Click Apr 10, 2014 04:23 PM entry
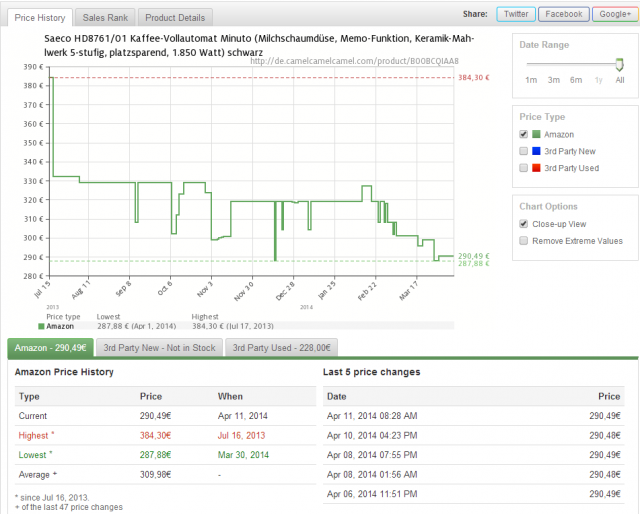Screen dimensions: 640x514 pyautogui.click(x=372, y=436)
